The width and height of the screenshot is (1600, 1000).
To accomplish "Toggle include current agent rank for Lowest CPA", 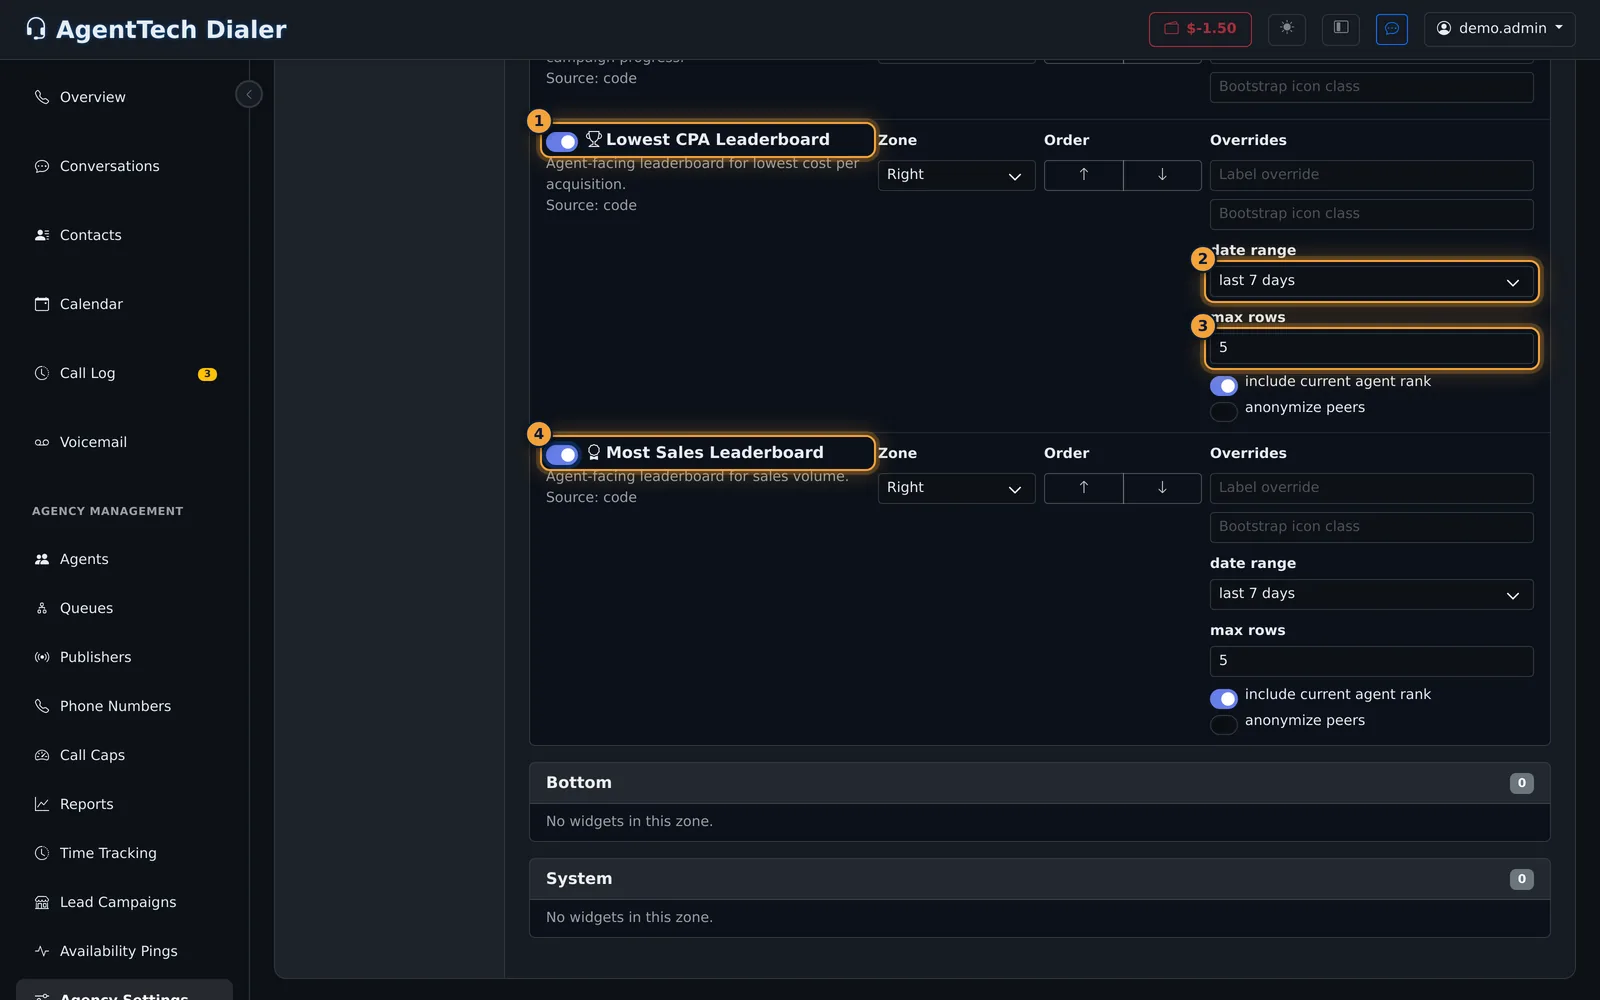I will click(x=1224, y=385).
